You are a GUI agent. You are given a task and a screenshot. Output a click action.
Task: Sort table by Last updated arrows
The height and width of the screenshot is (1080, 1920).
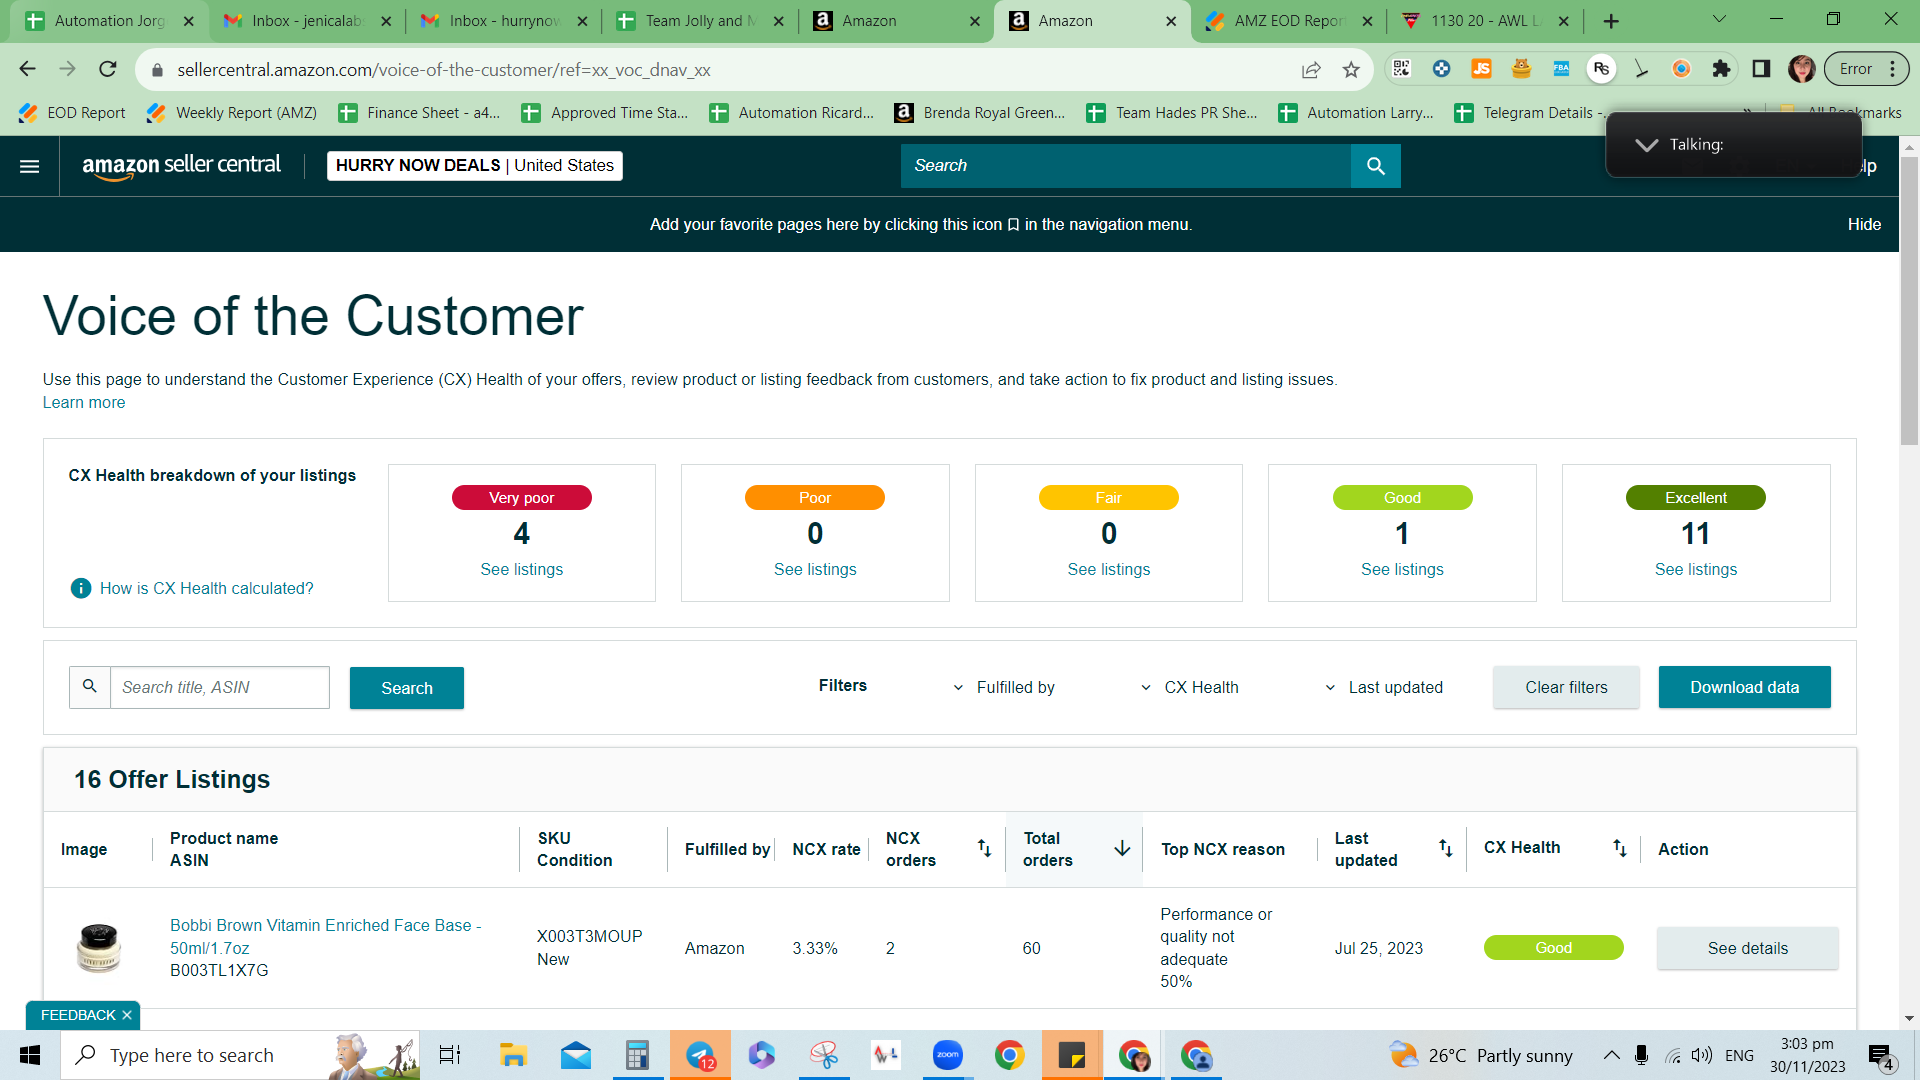point(1445,848)
